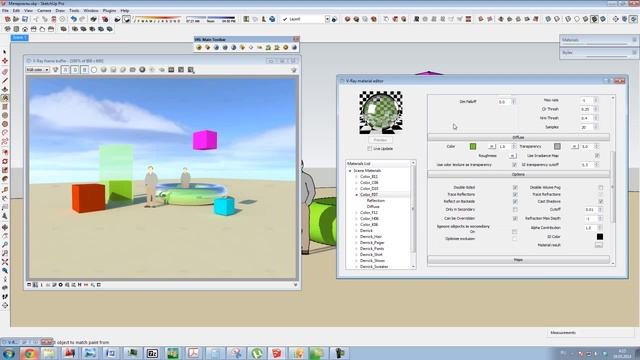
Task: Toggle the Live Update checkbox
Action: 369,149
